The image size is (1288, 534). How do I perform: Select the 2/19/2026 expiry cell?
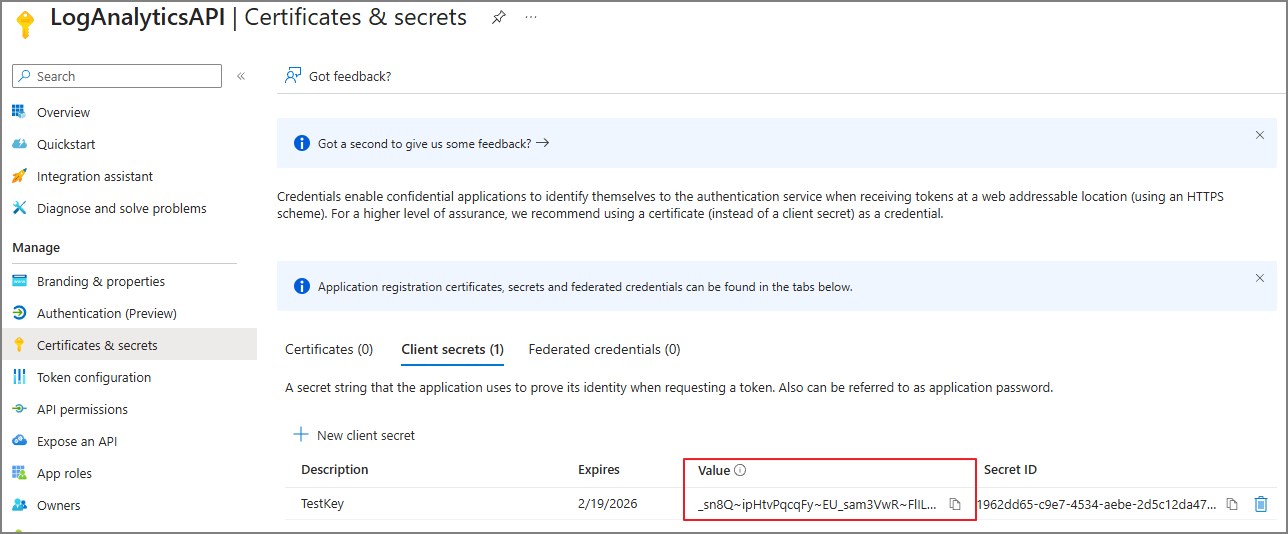607,504
